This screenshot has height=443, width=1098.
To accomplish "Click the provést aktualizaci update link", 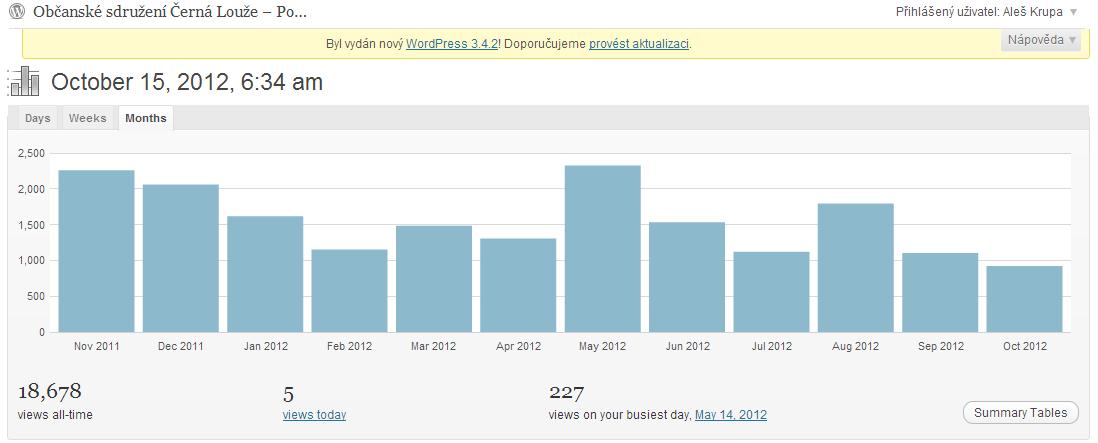I will click(639, 44).
